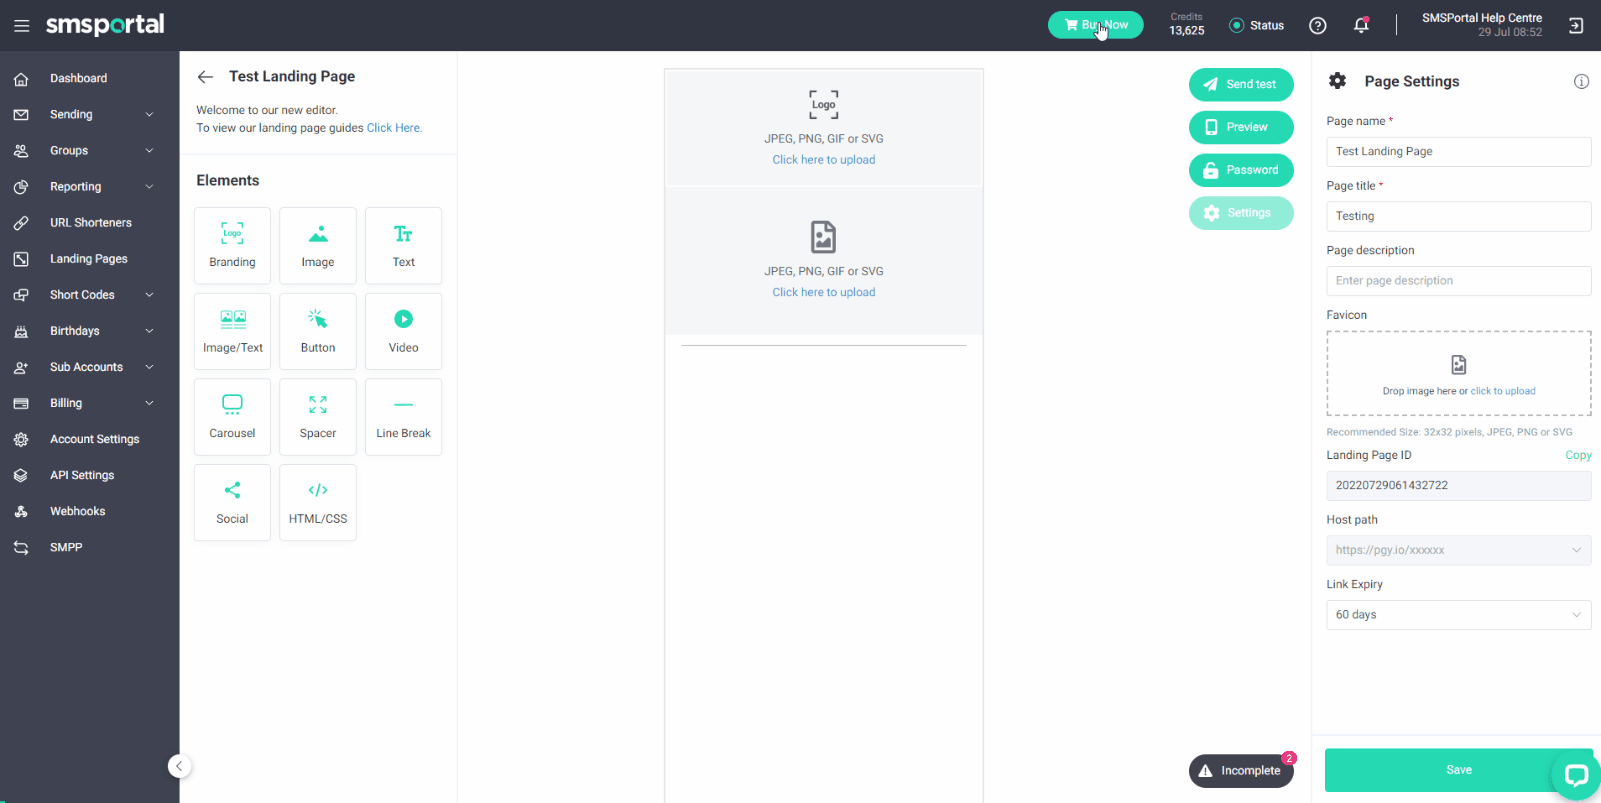This screenshot has width=1601, height=803.
Task: Click the Save button
Action: click(1458, 770)
